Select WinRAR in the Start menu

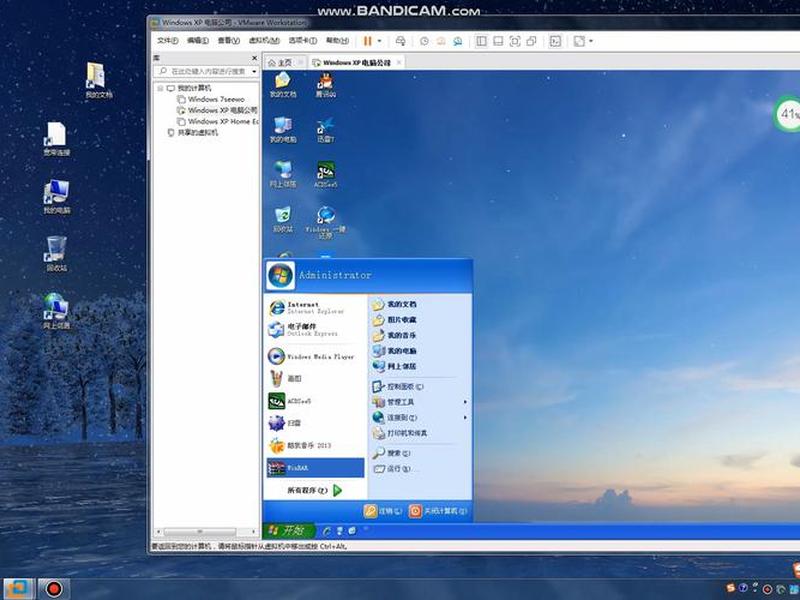click(315, 468)
